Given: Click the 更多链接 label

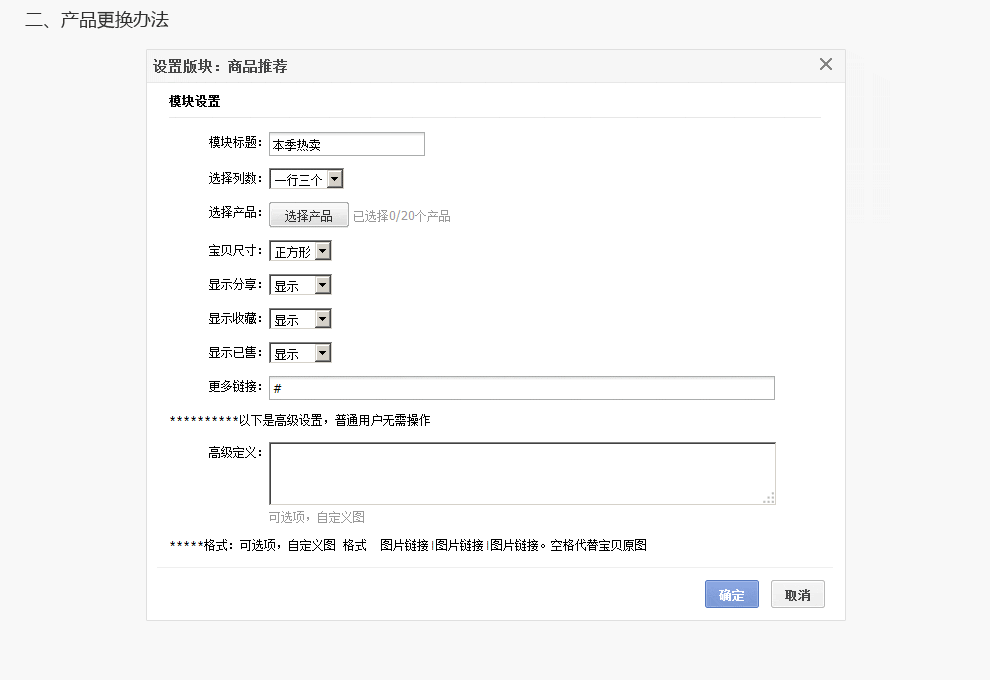Looking at the screenshot, I should tap(235, 387).
